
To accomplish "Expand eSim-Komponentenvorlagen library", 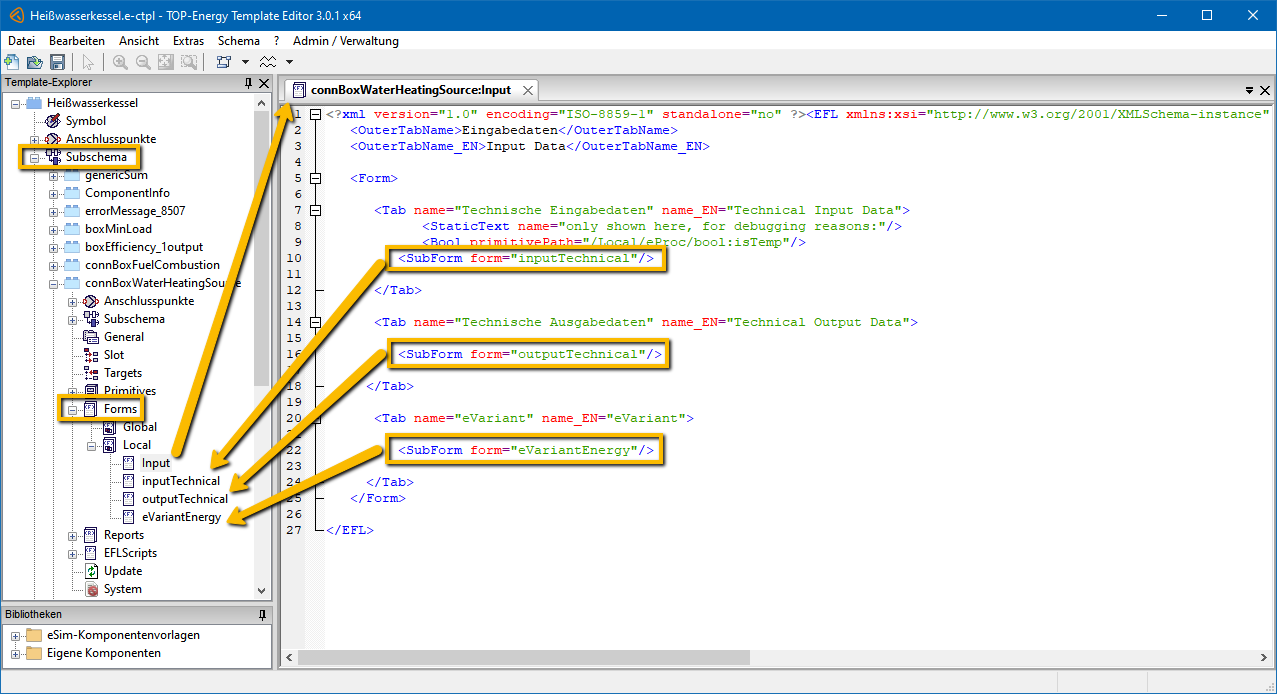I will [x=15, y=635].
